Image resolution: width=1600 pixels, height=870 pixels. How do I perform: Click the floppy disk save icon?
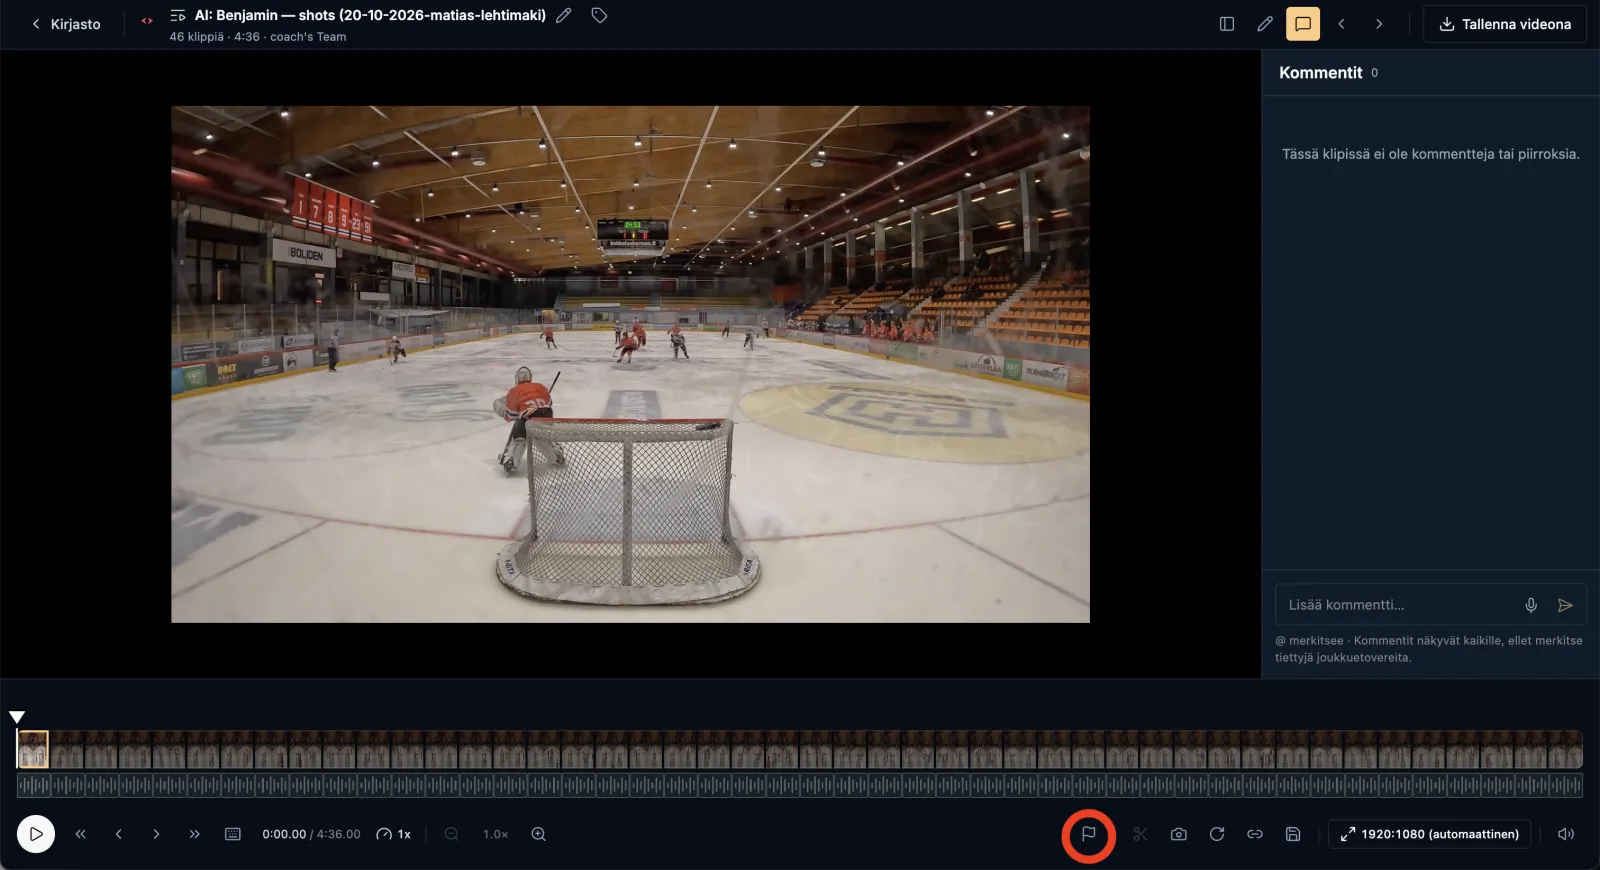pos(1293,834)
